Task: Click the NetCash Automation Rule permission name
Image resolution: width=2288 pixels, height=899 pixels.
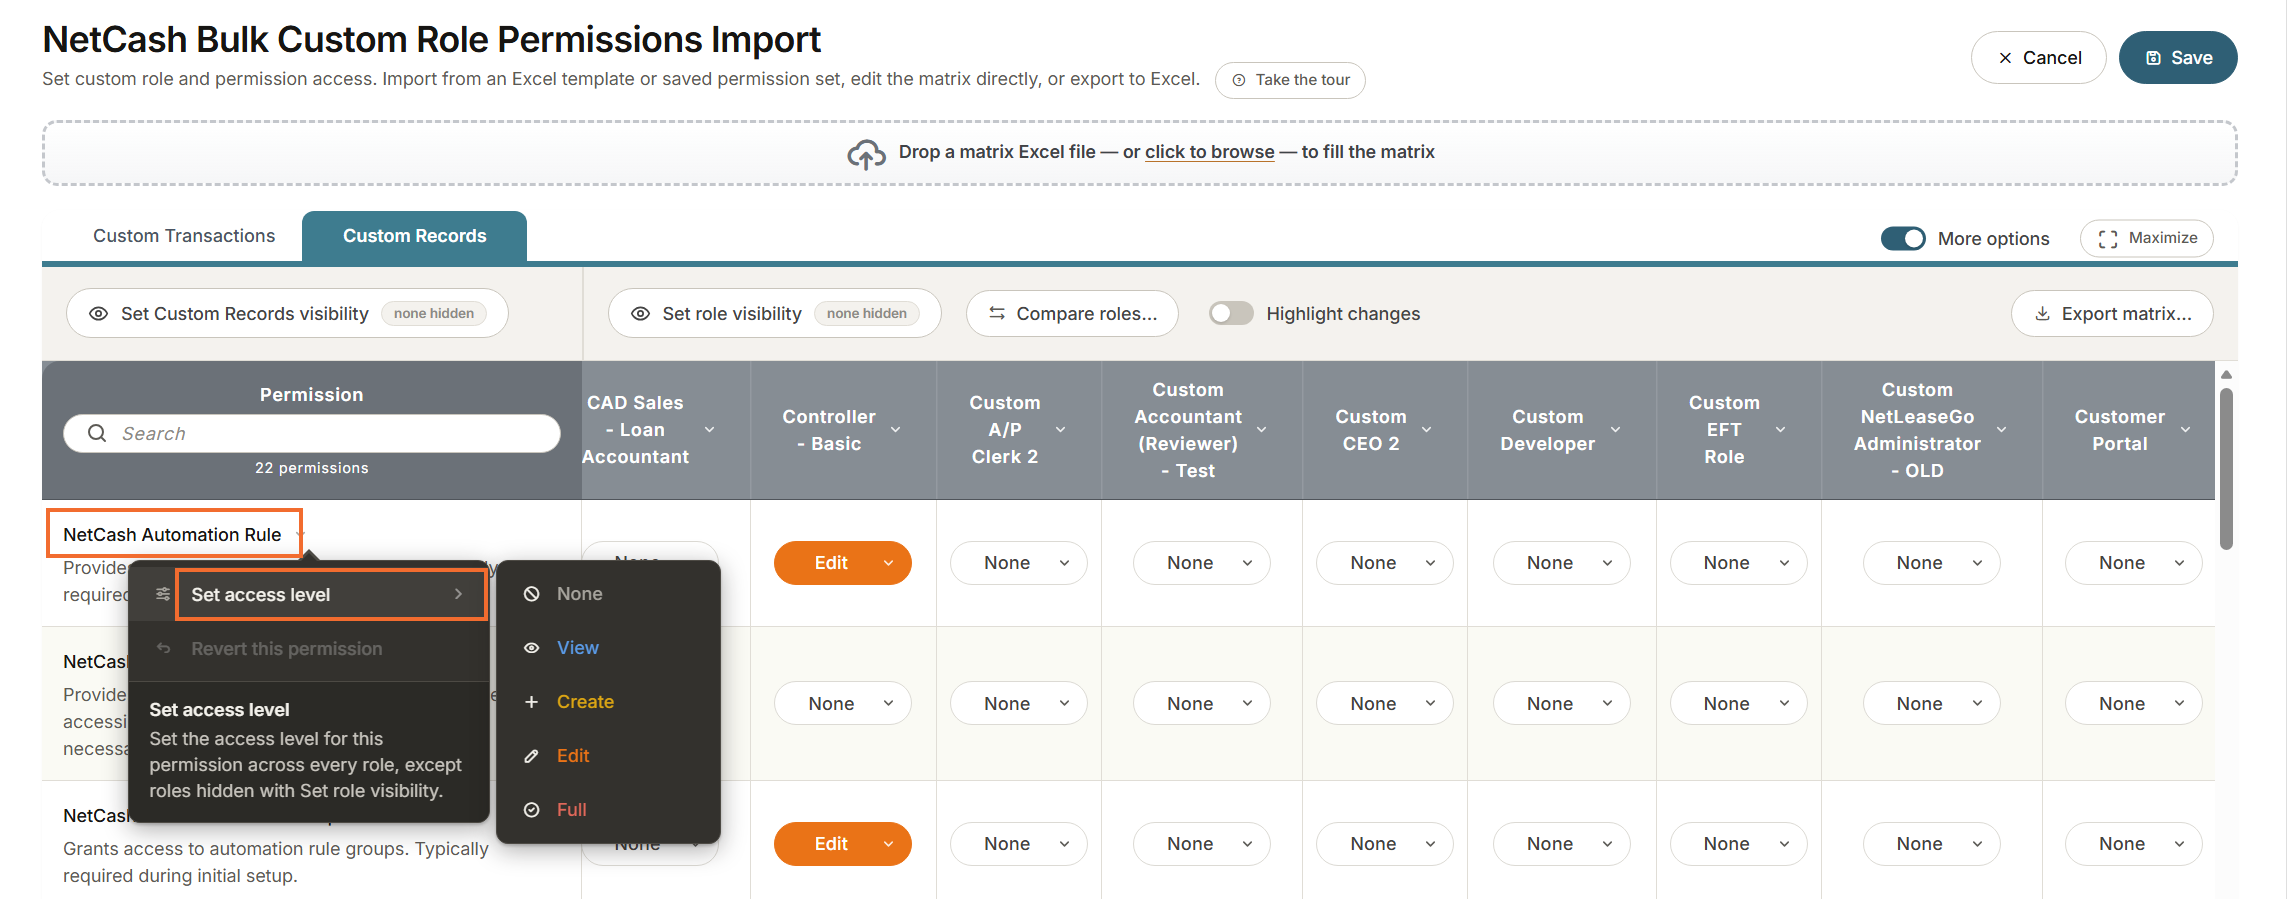Action: click(172, 535)
